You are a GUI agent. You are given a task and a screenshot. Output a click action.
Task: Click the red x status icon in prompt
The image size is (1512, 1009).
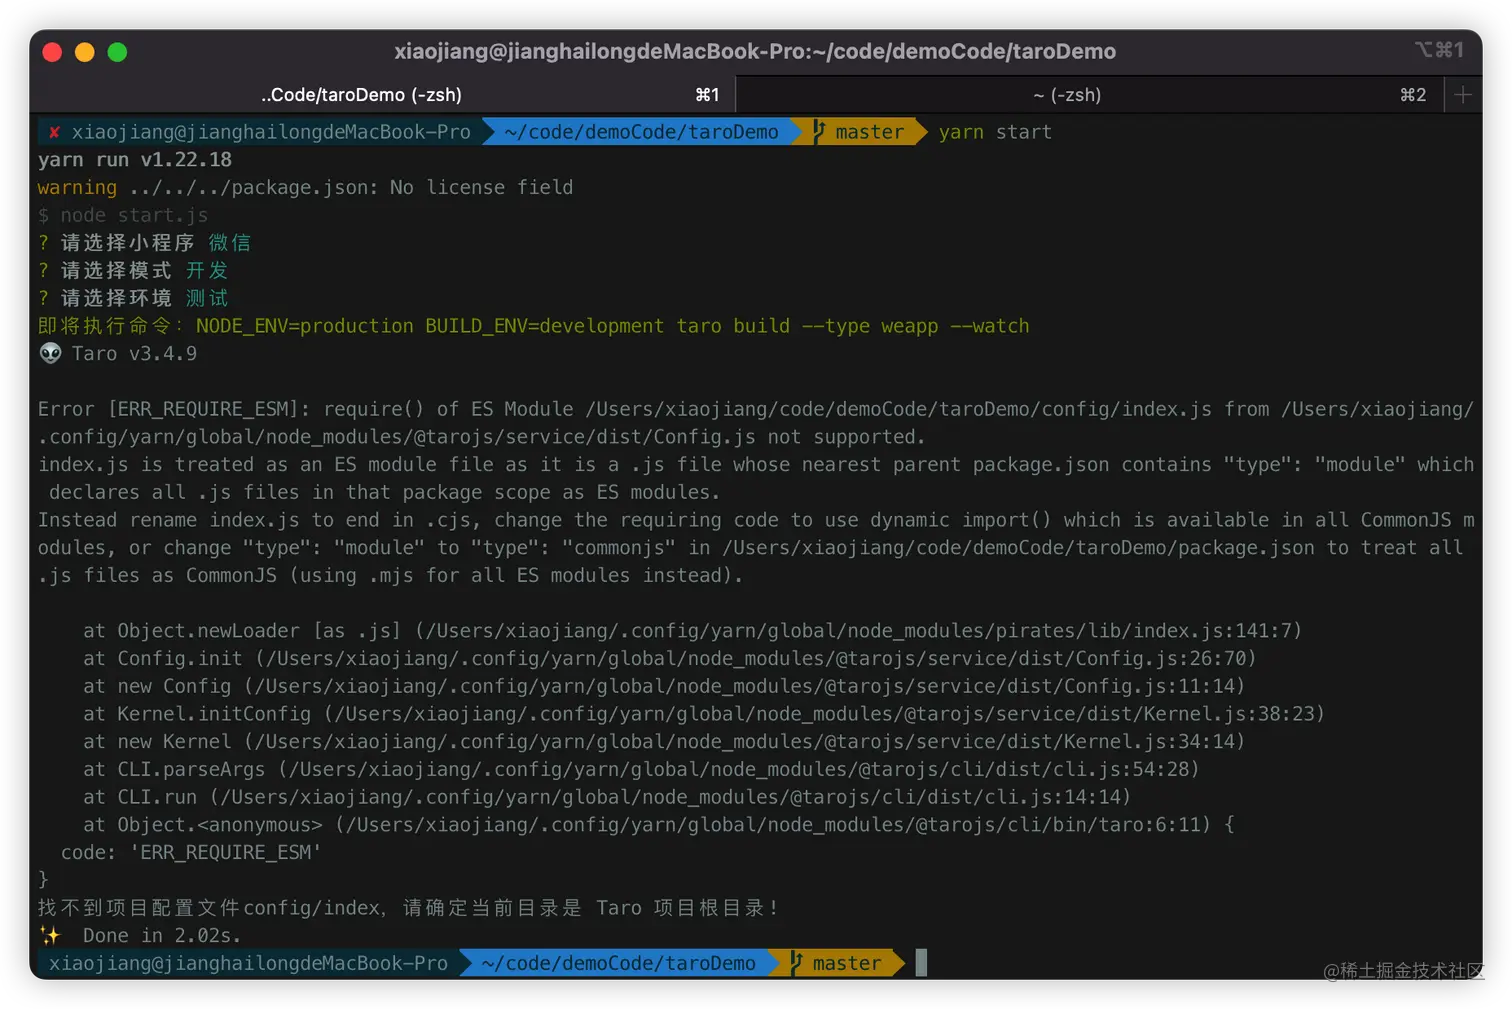(x=54, y=132)
